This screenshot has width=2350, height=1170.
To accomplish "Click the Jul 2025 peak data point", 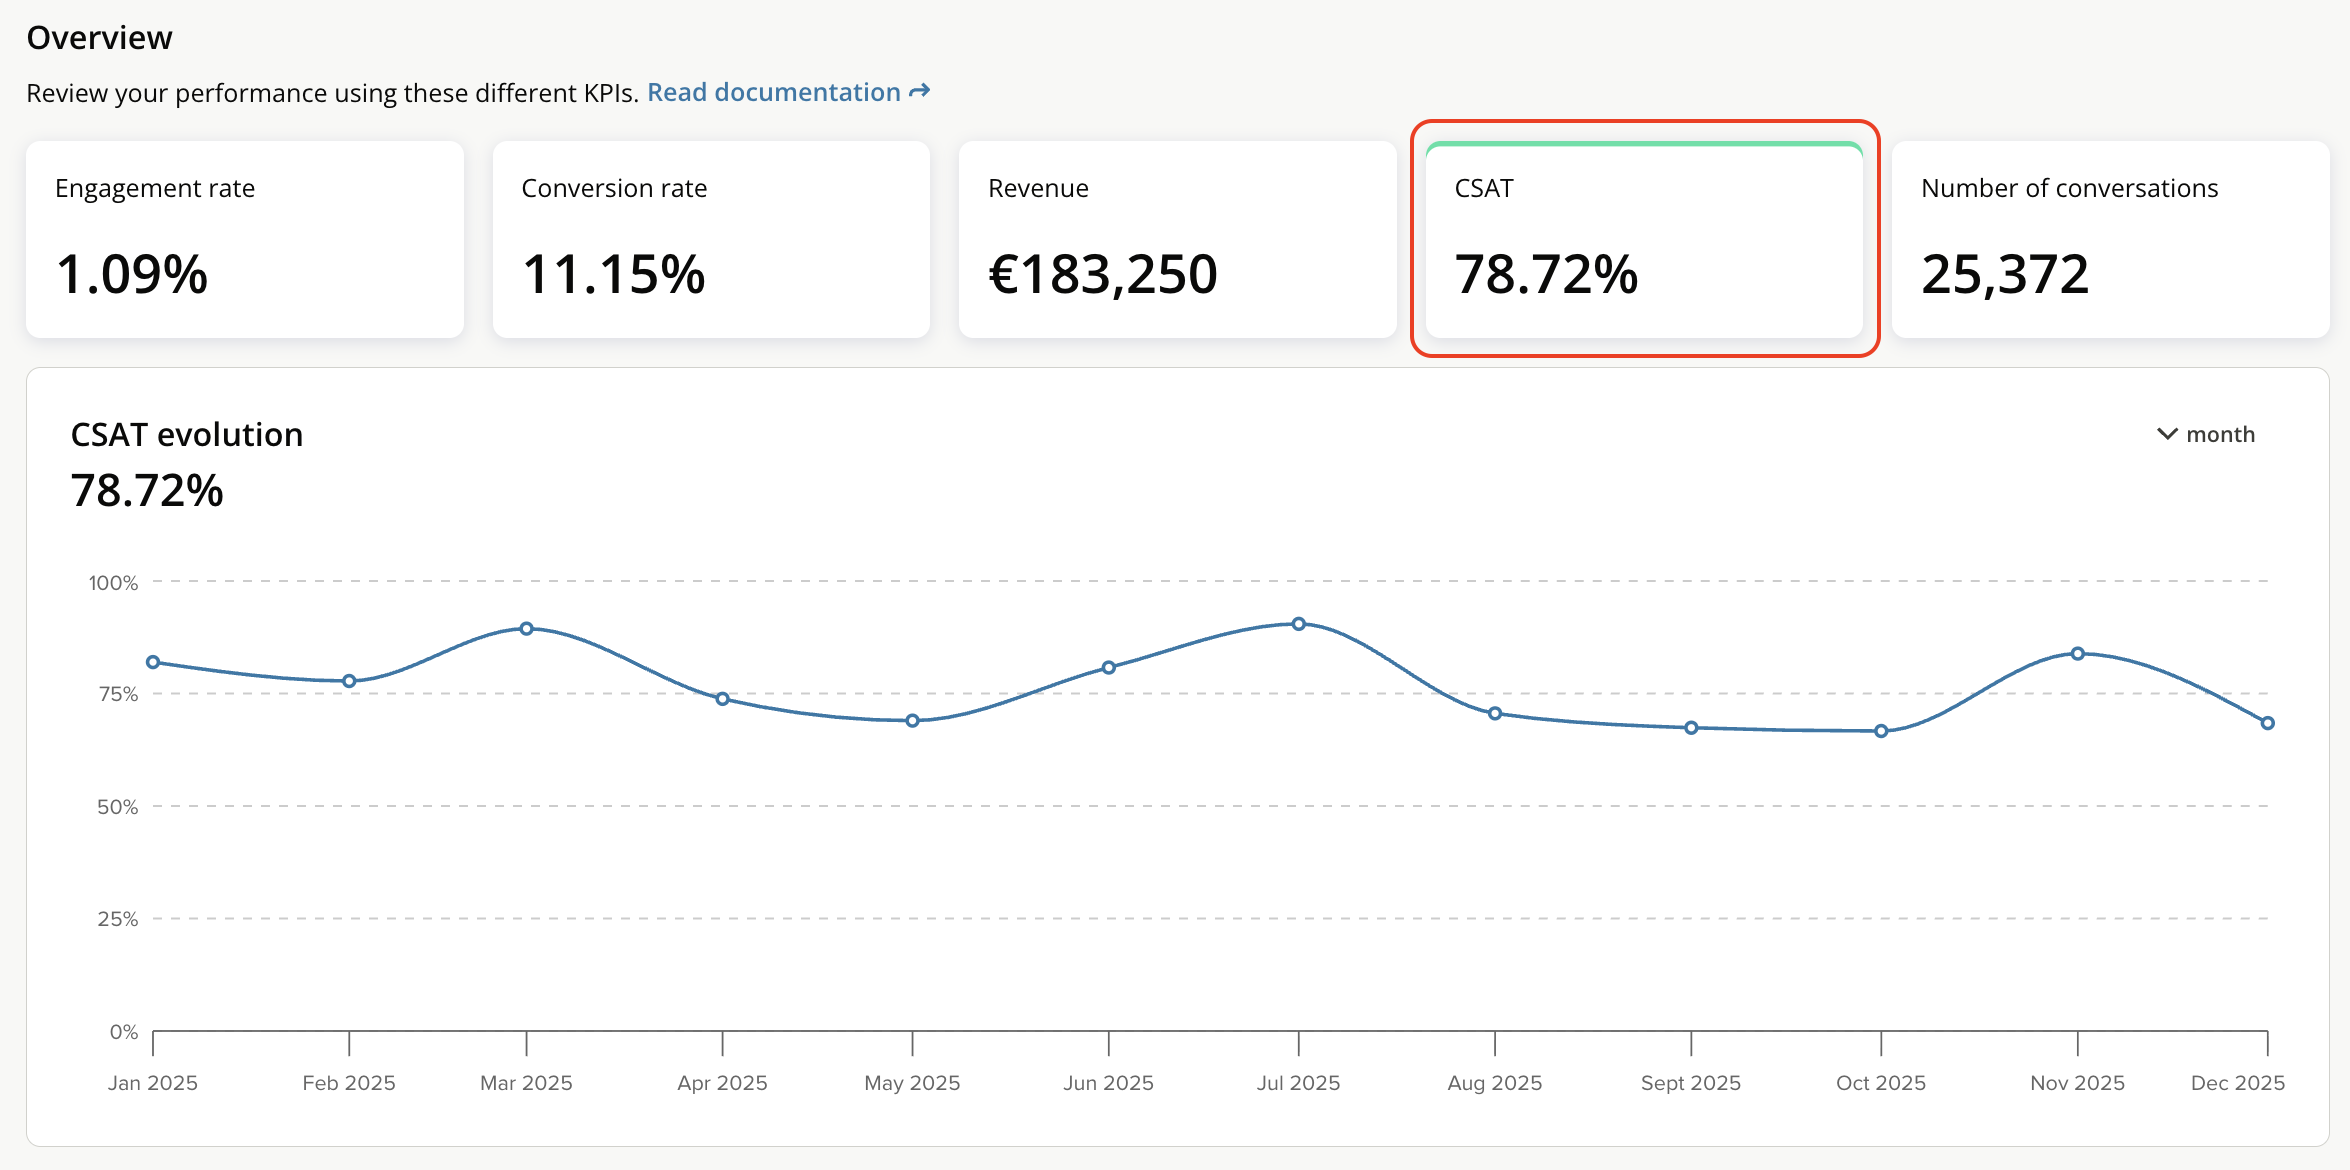I will [1299, 624].
